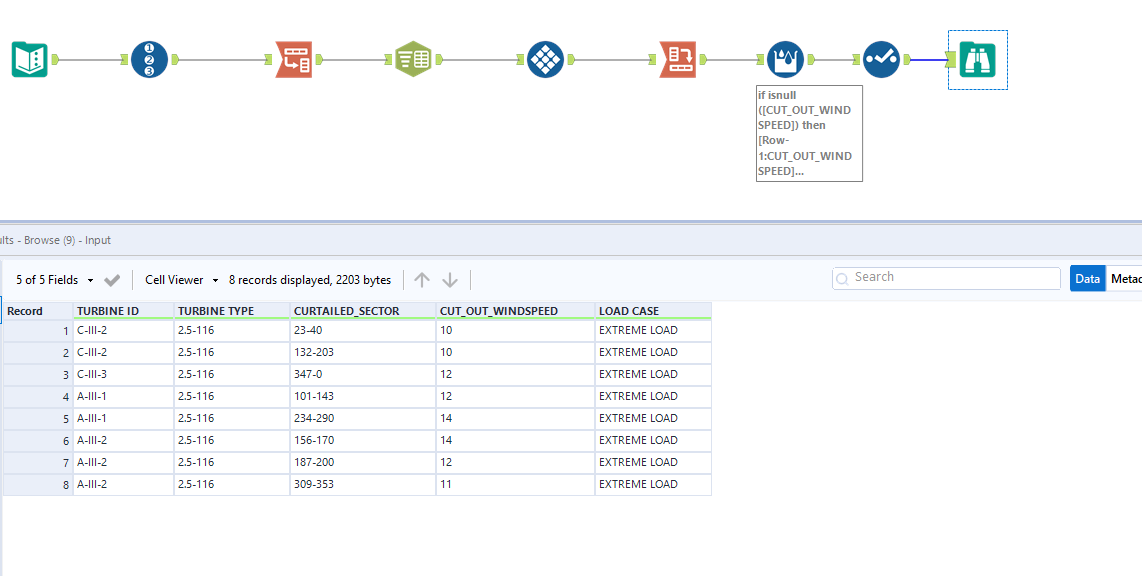
Task: Apply fields with the checkmark button
Action: coord(112,279)
